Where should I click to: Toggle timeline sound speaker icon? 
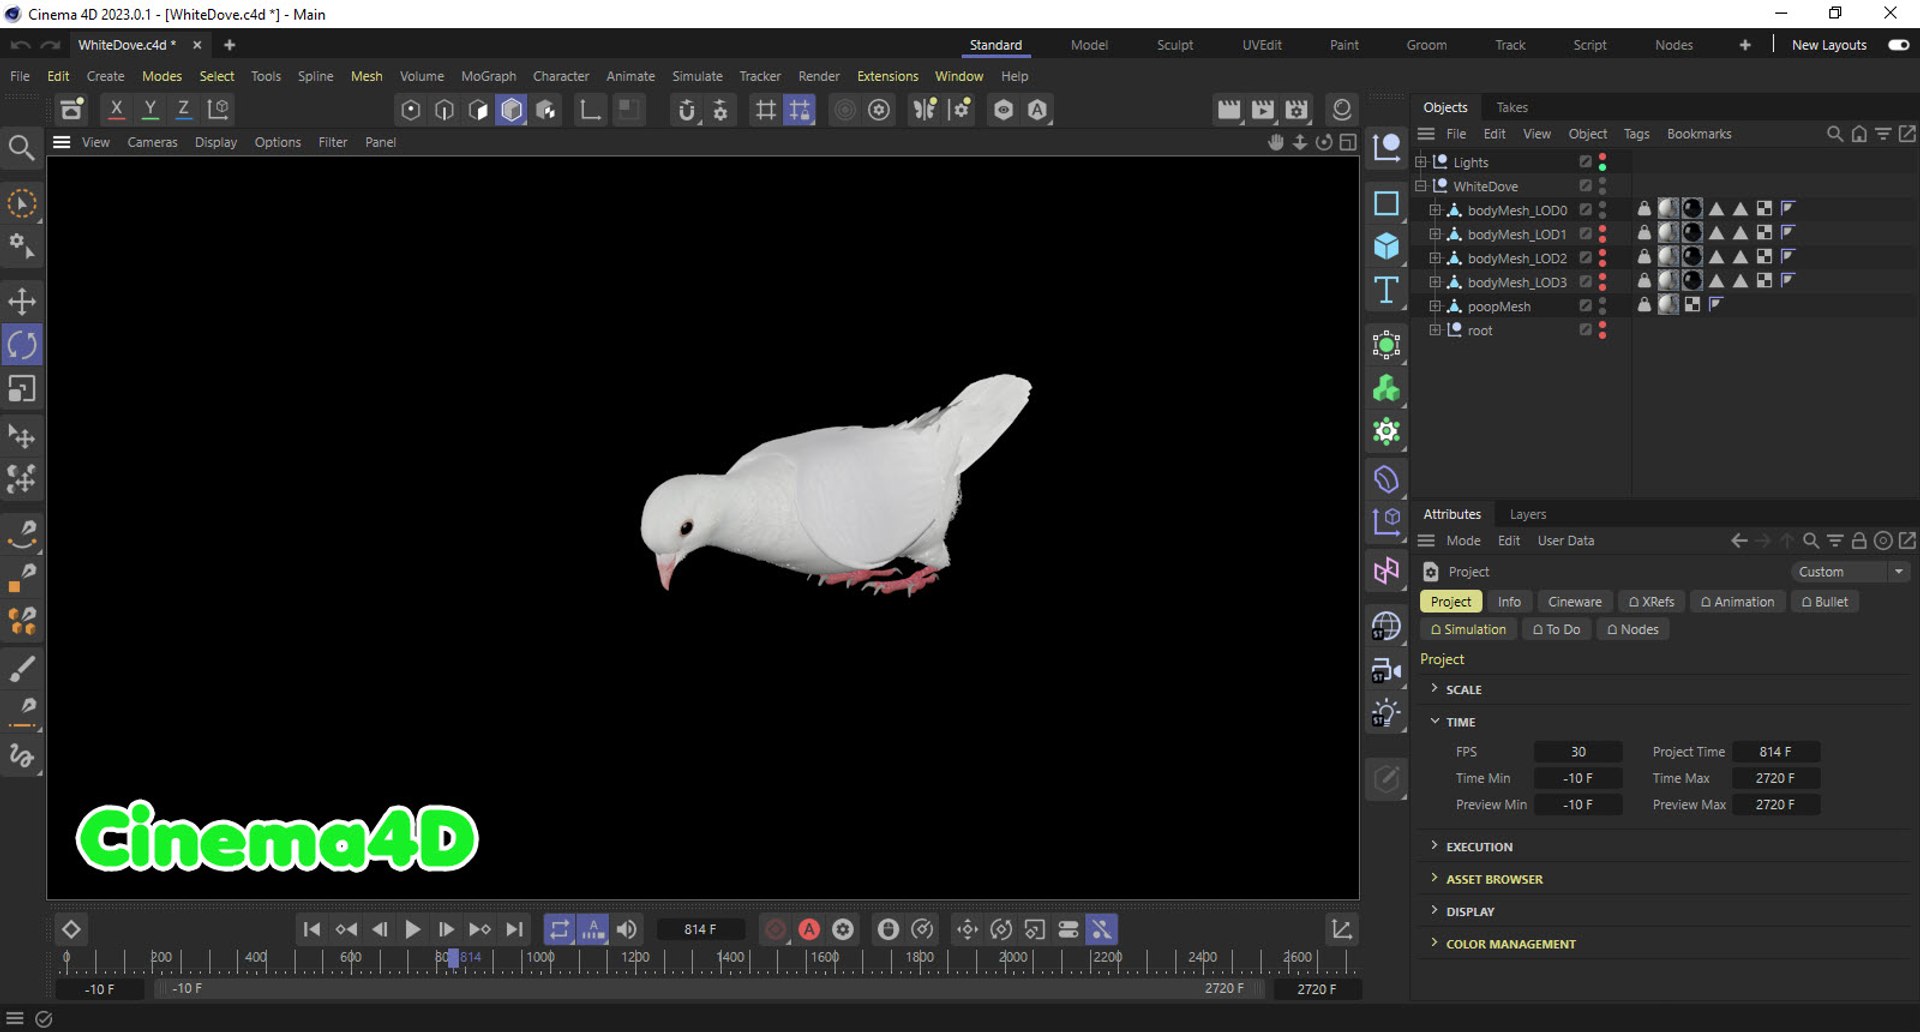pyautogui.click(x=627, y=929)
